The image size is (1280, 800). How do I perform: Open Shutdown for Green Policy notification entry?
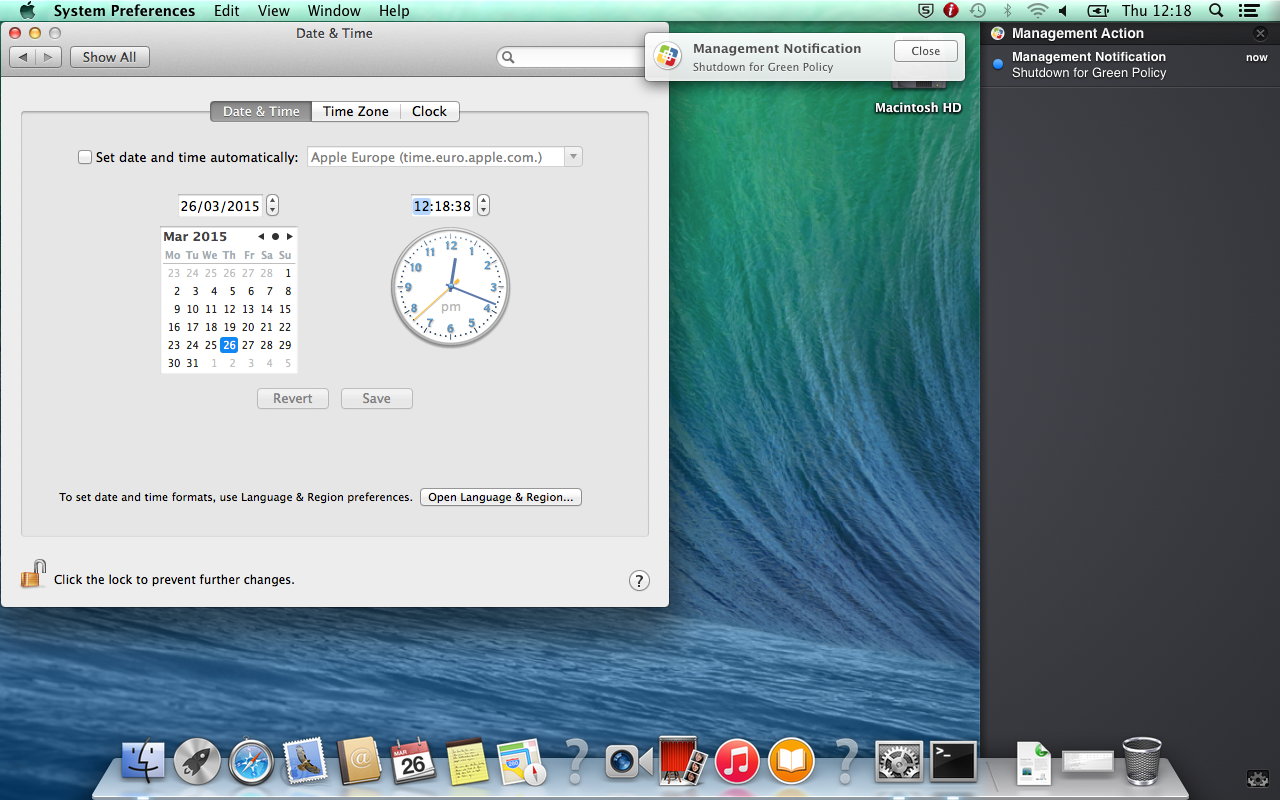pos(1130,65)
